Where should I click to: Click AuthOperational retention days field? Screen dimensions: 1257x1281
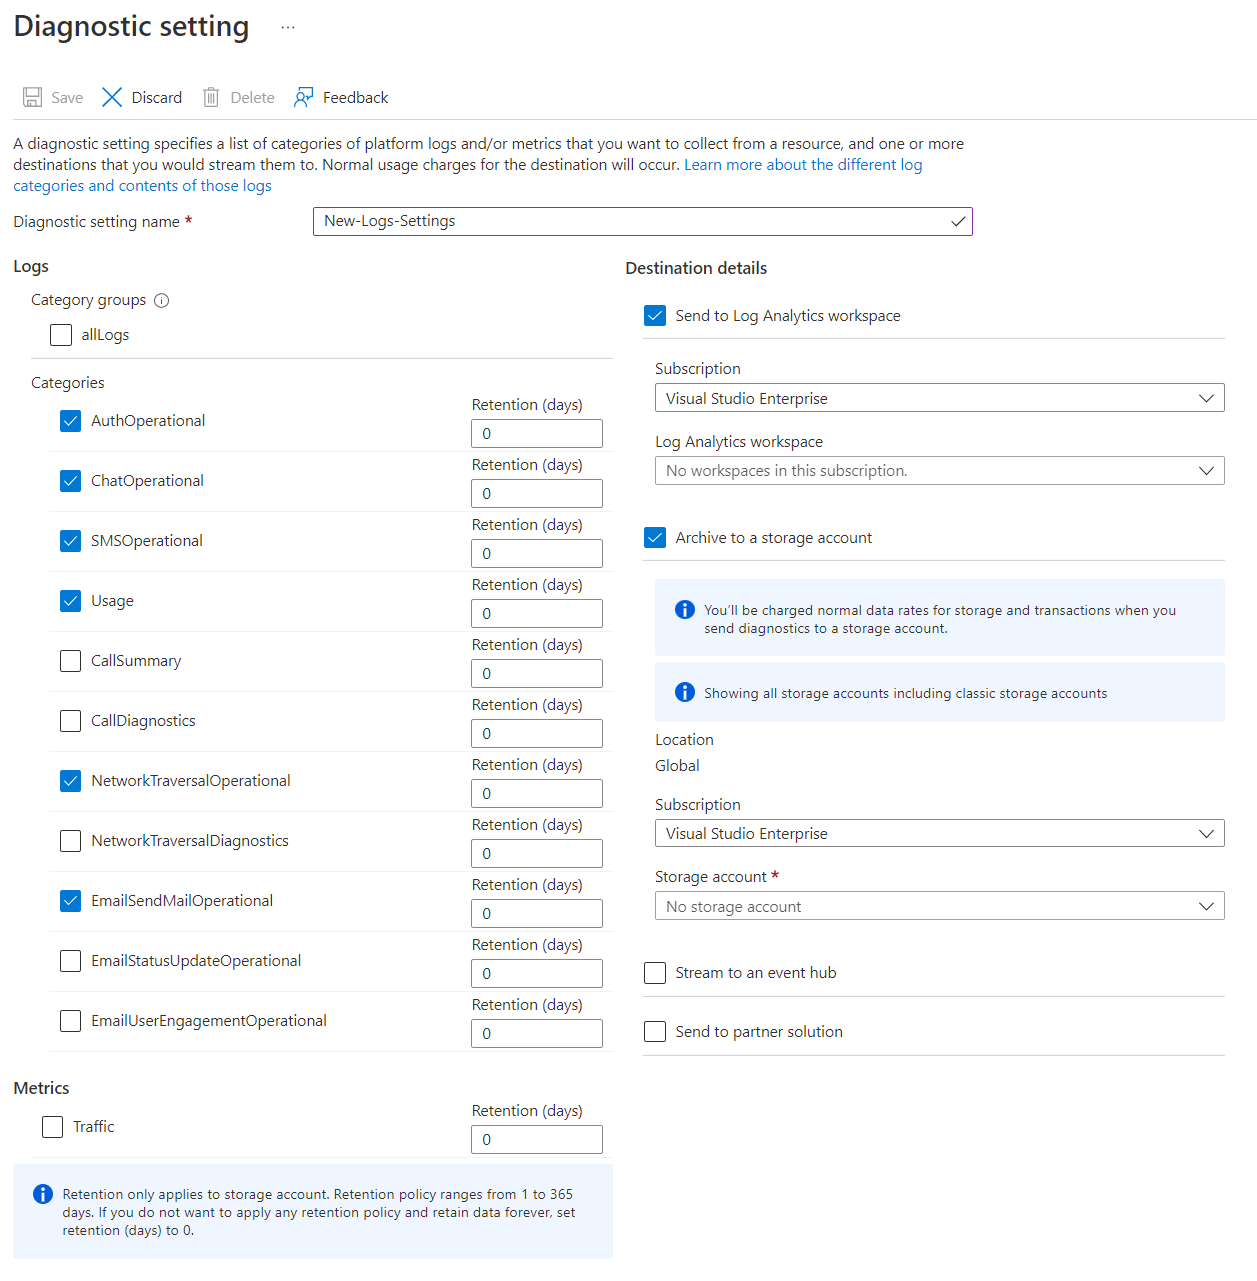[x=537, y=434]
